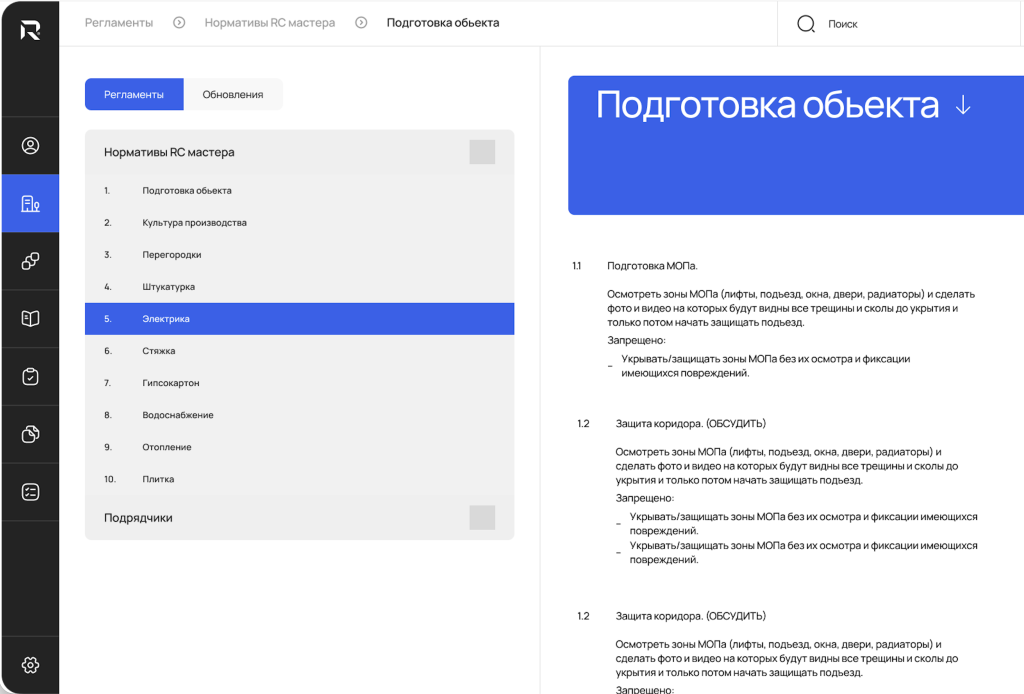
Task: Open settings via the gear icon
Action: click(30, 665)
